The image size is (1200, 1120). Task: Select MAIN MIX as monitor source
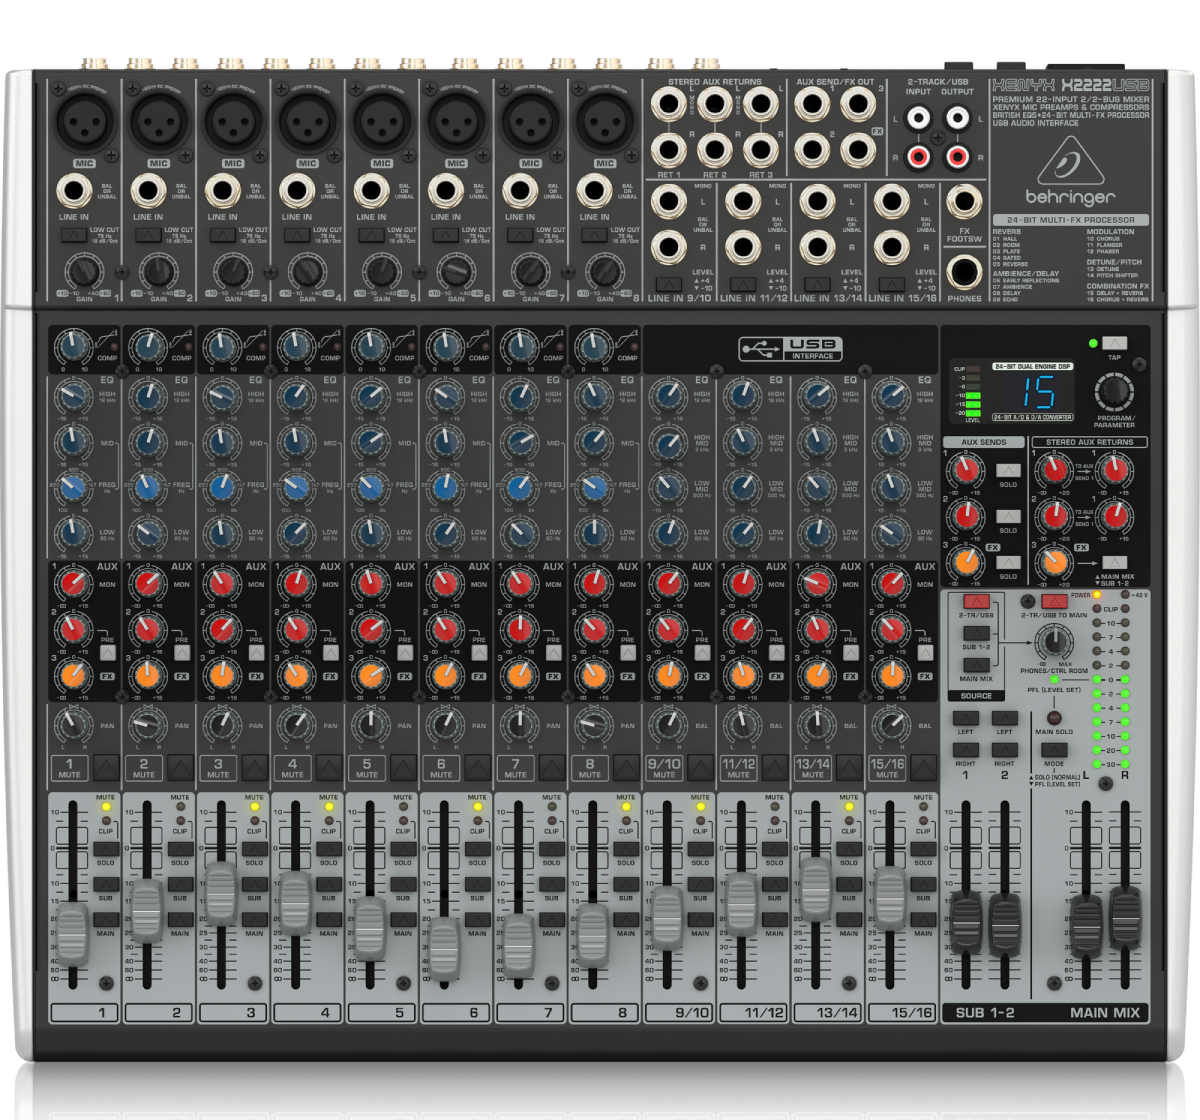976,665
